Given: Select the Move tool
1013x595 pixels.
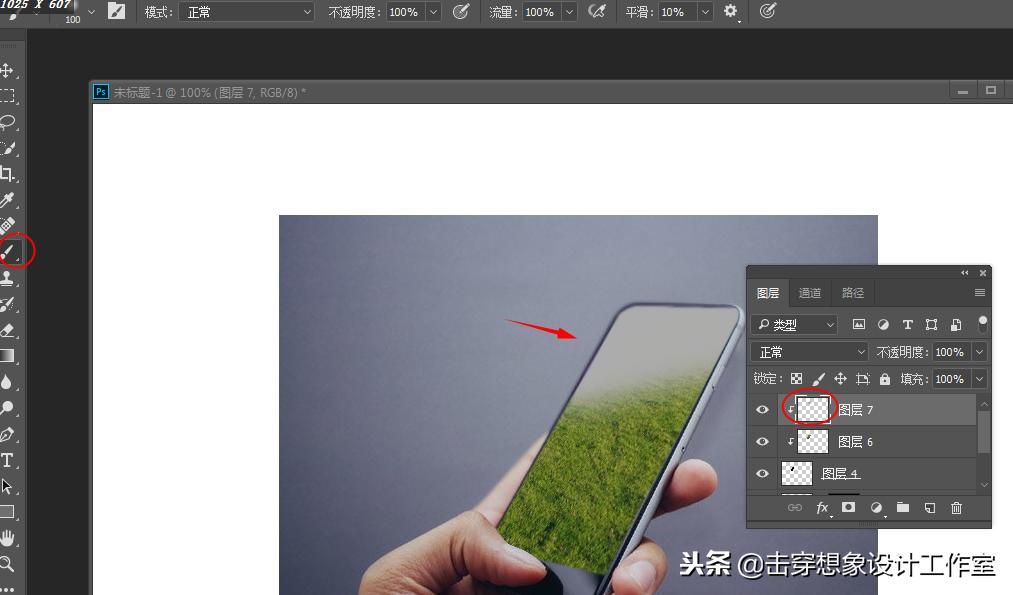Looking at the screenshot, I should click(x=10, y=71).
